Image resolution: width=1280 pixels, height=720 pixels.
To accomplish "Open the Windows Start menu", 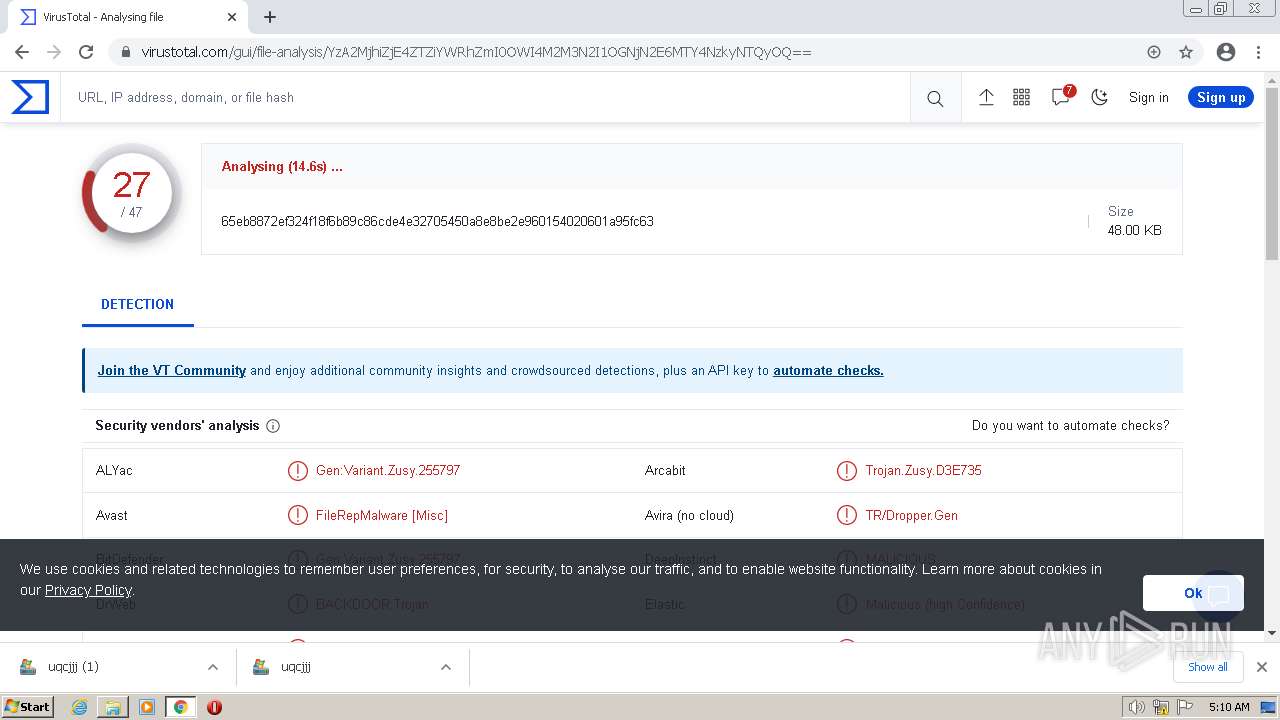I will coord(28,706).
